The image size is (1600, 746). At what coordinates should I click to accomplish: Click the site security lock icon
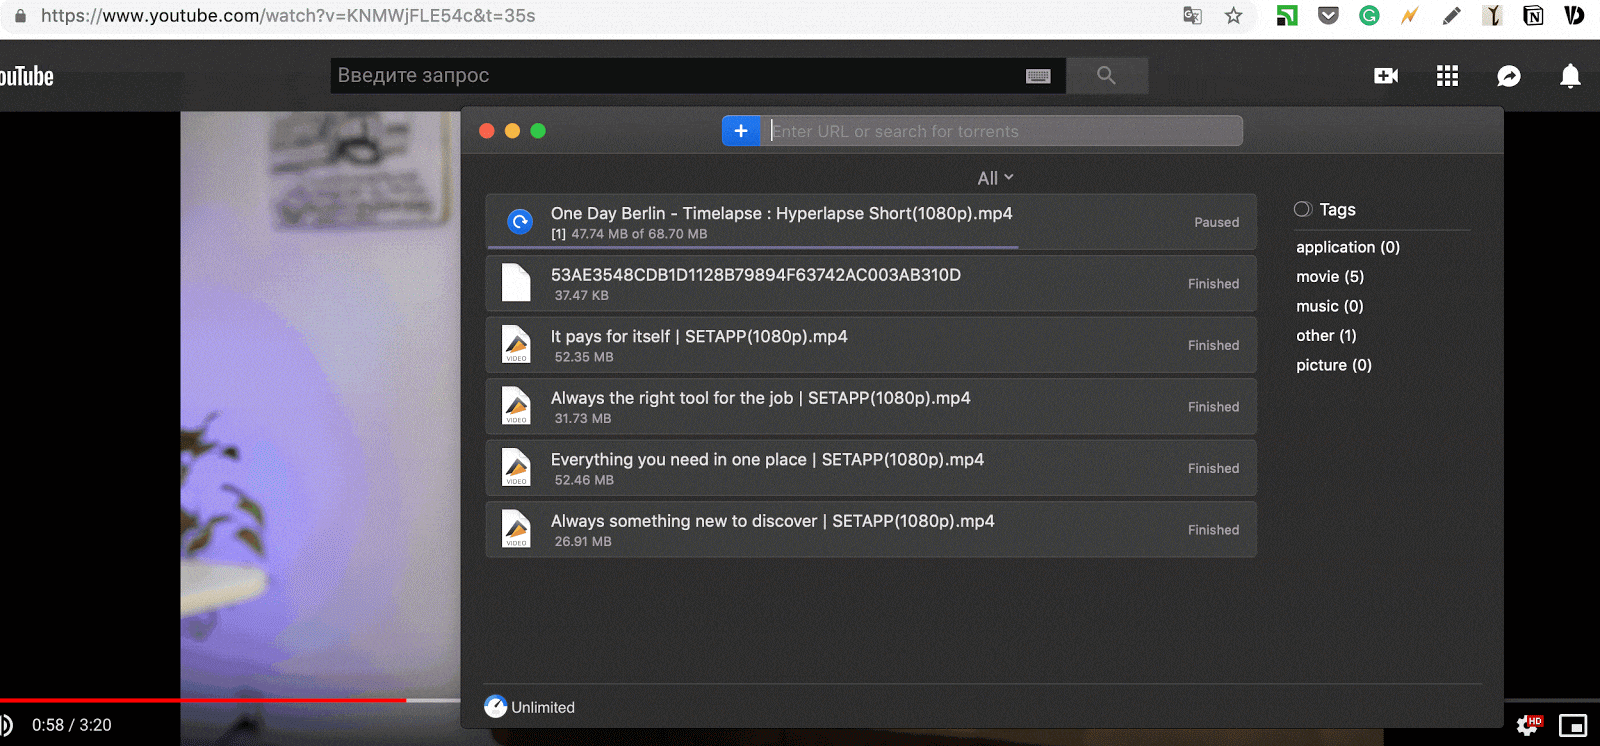pyautogui.click(x=20, y=16)
